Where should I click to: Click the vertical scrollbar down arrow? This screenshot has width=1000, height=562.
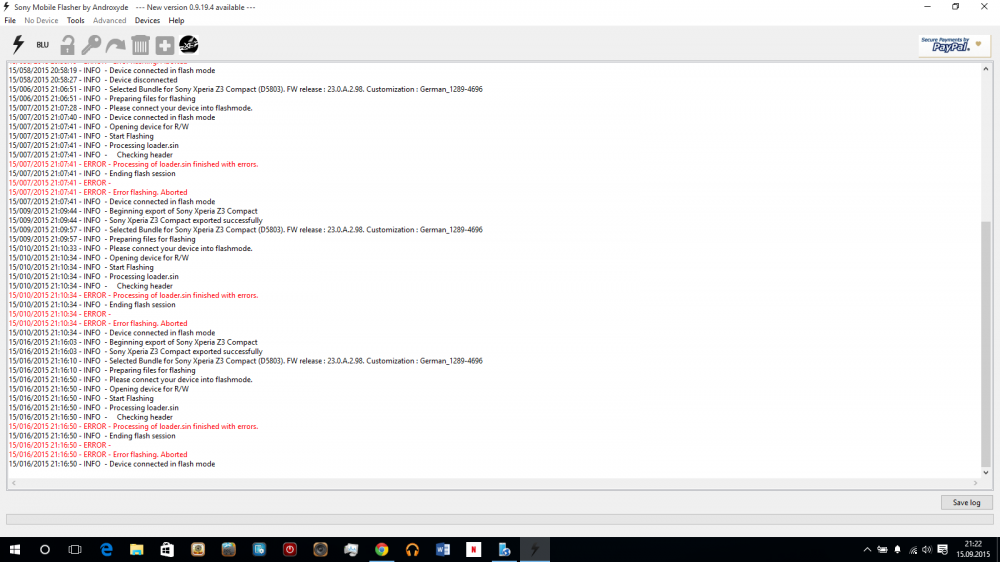point(986,473)
